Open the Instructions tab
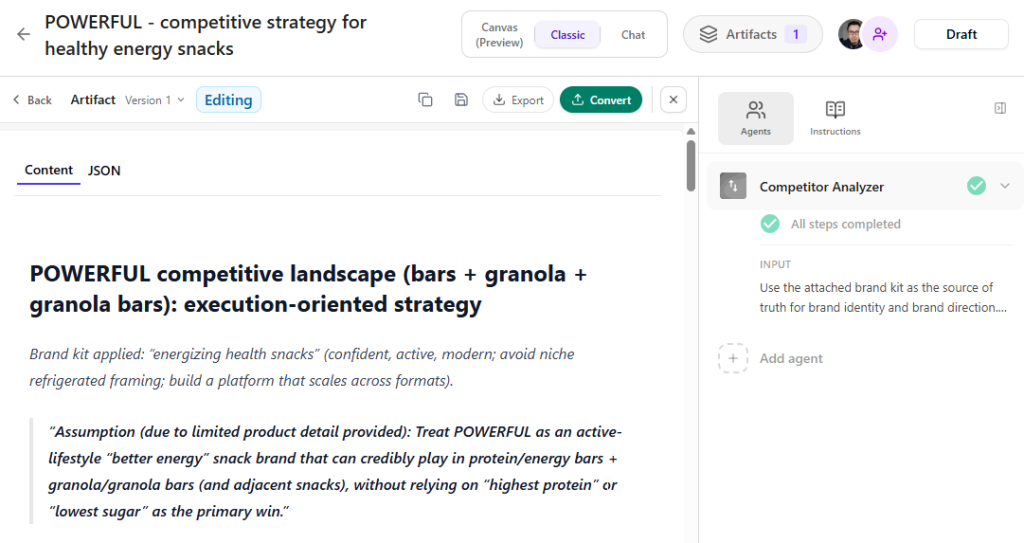The width and height of the screenshot is (1024, 543). pos(835,117)
